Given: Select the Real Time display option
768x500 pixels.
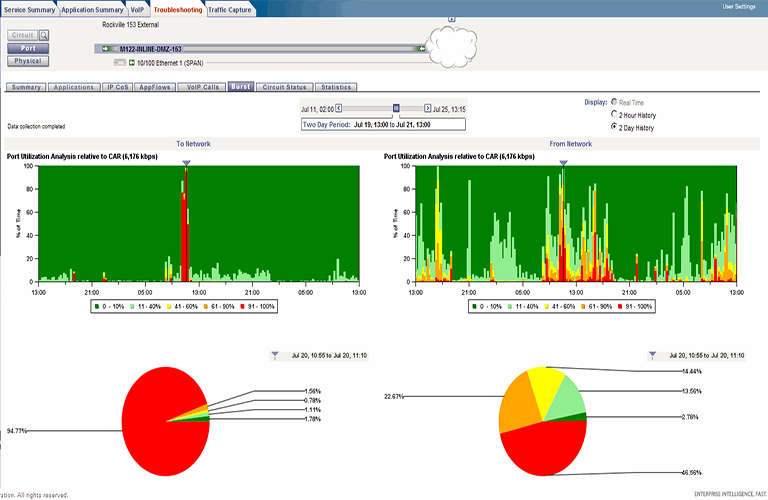Looking at the screenshot, I should pyautogui.click(x=613, y=102).
